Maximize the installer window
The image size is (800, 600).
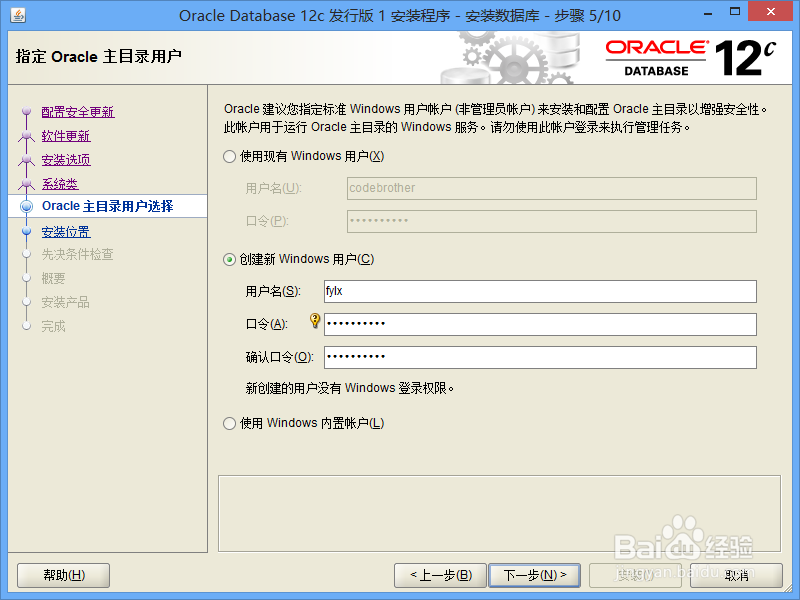click(735, 12)
